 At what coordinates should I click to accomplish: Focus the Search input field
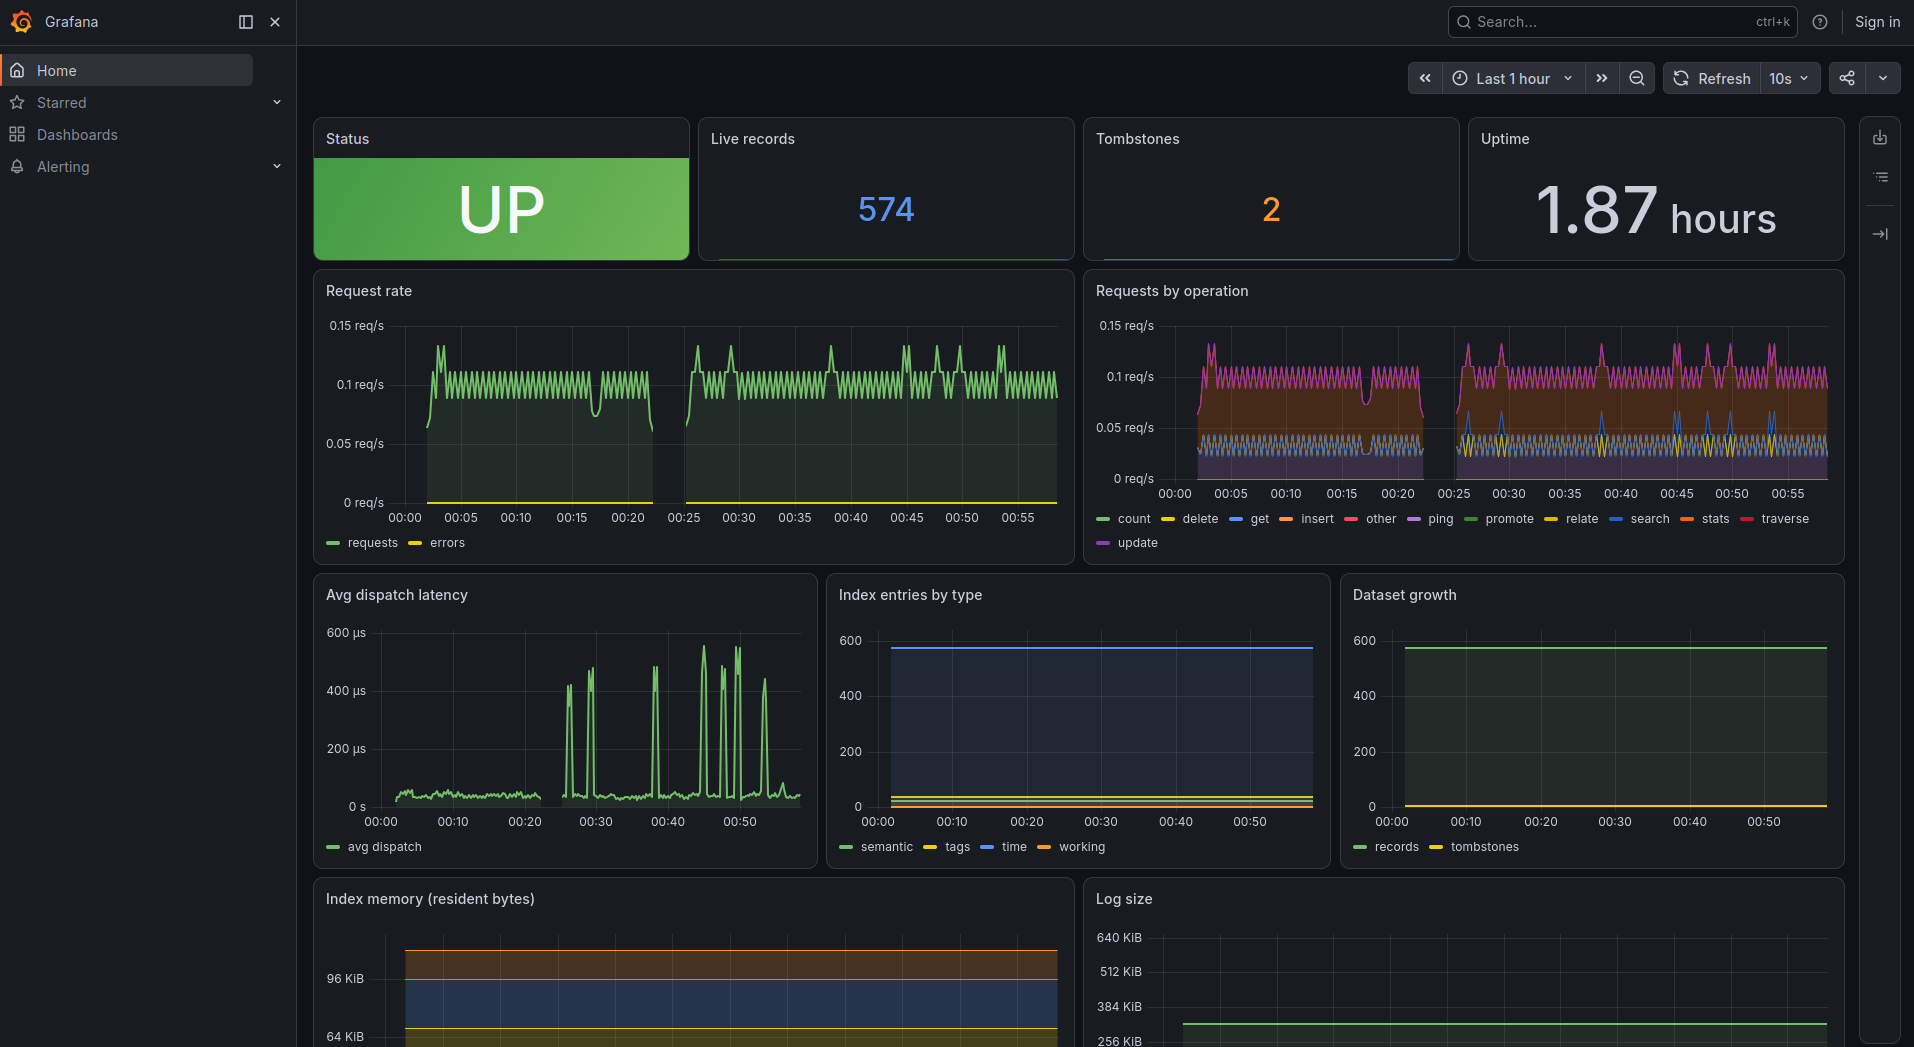[x=1622, y=22]
